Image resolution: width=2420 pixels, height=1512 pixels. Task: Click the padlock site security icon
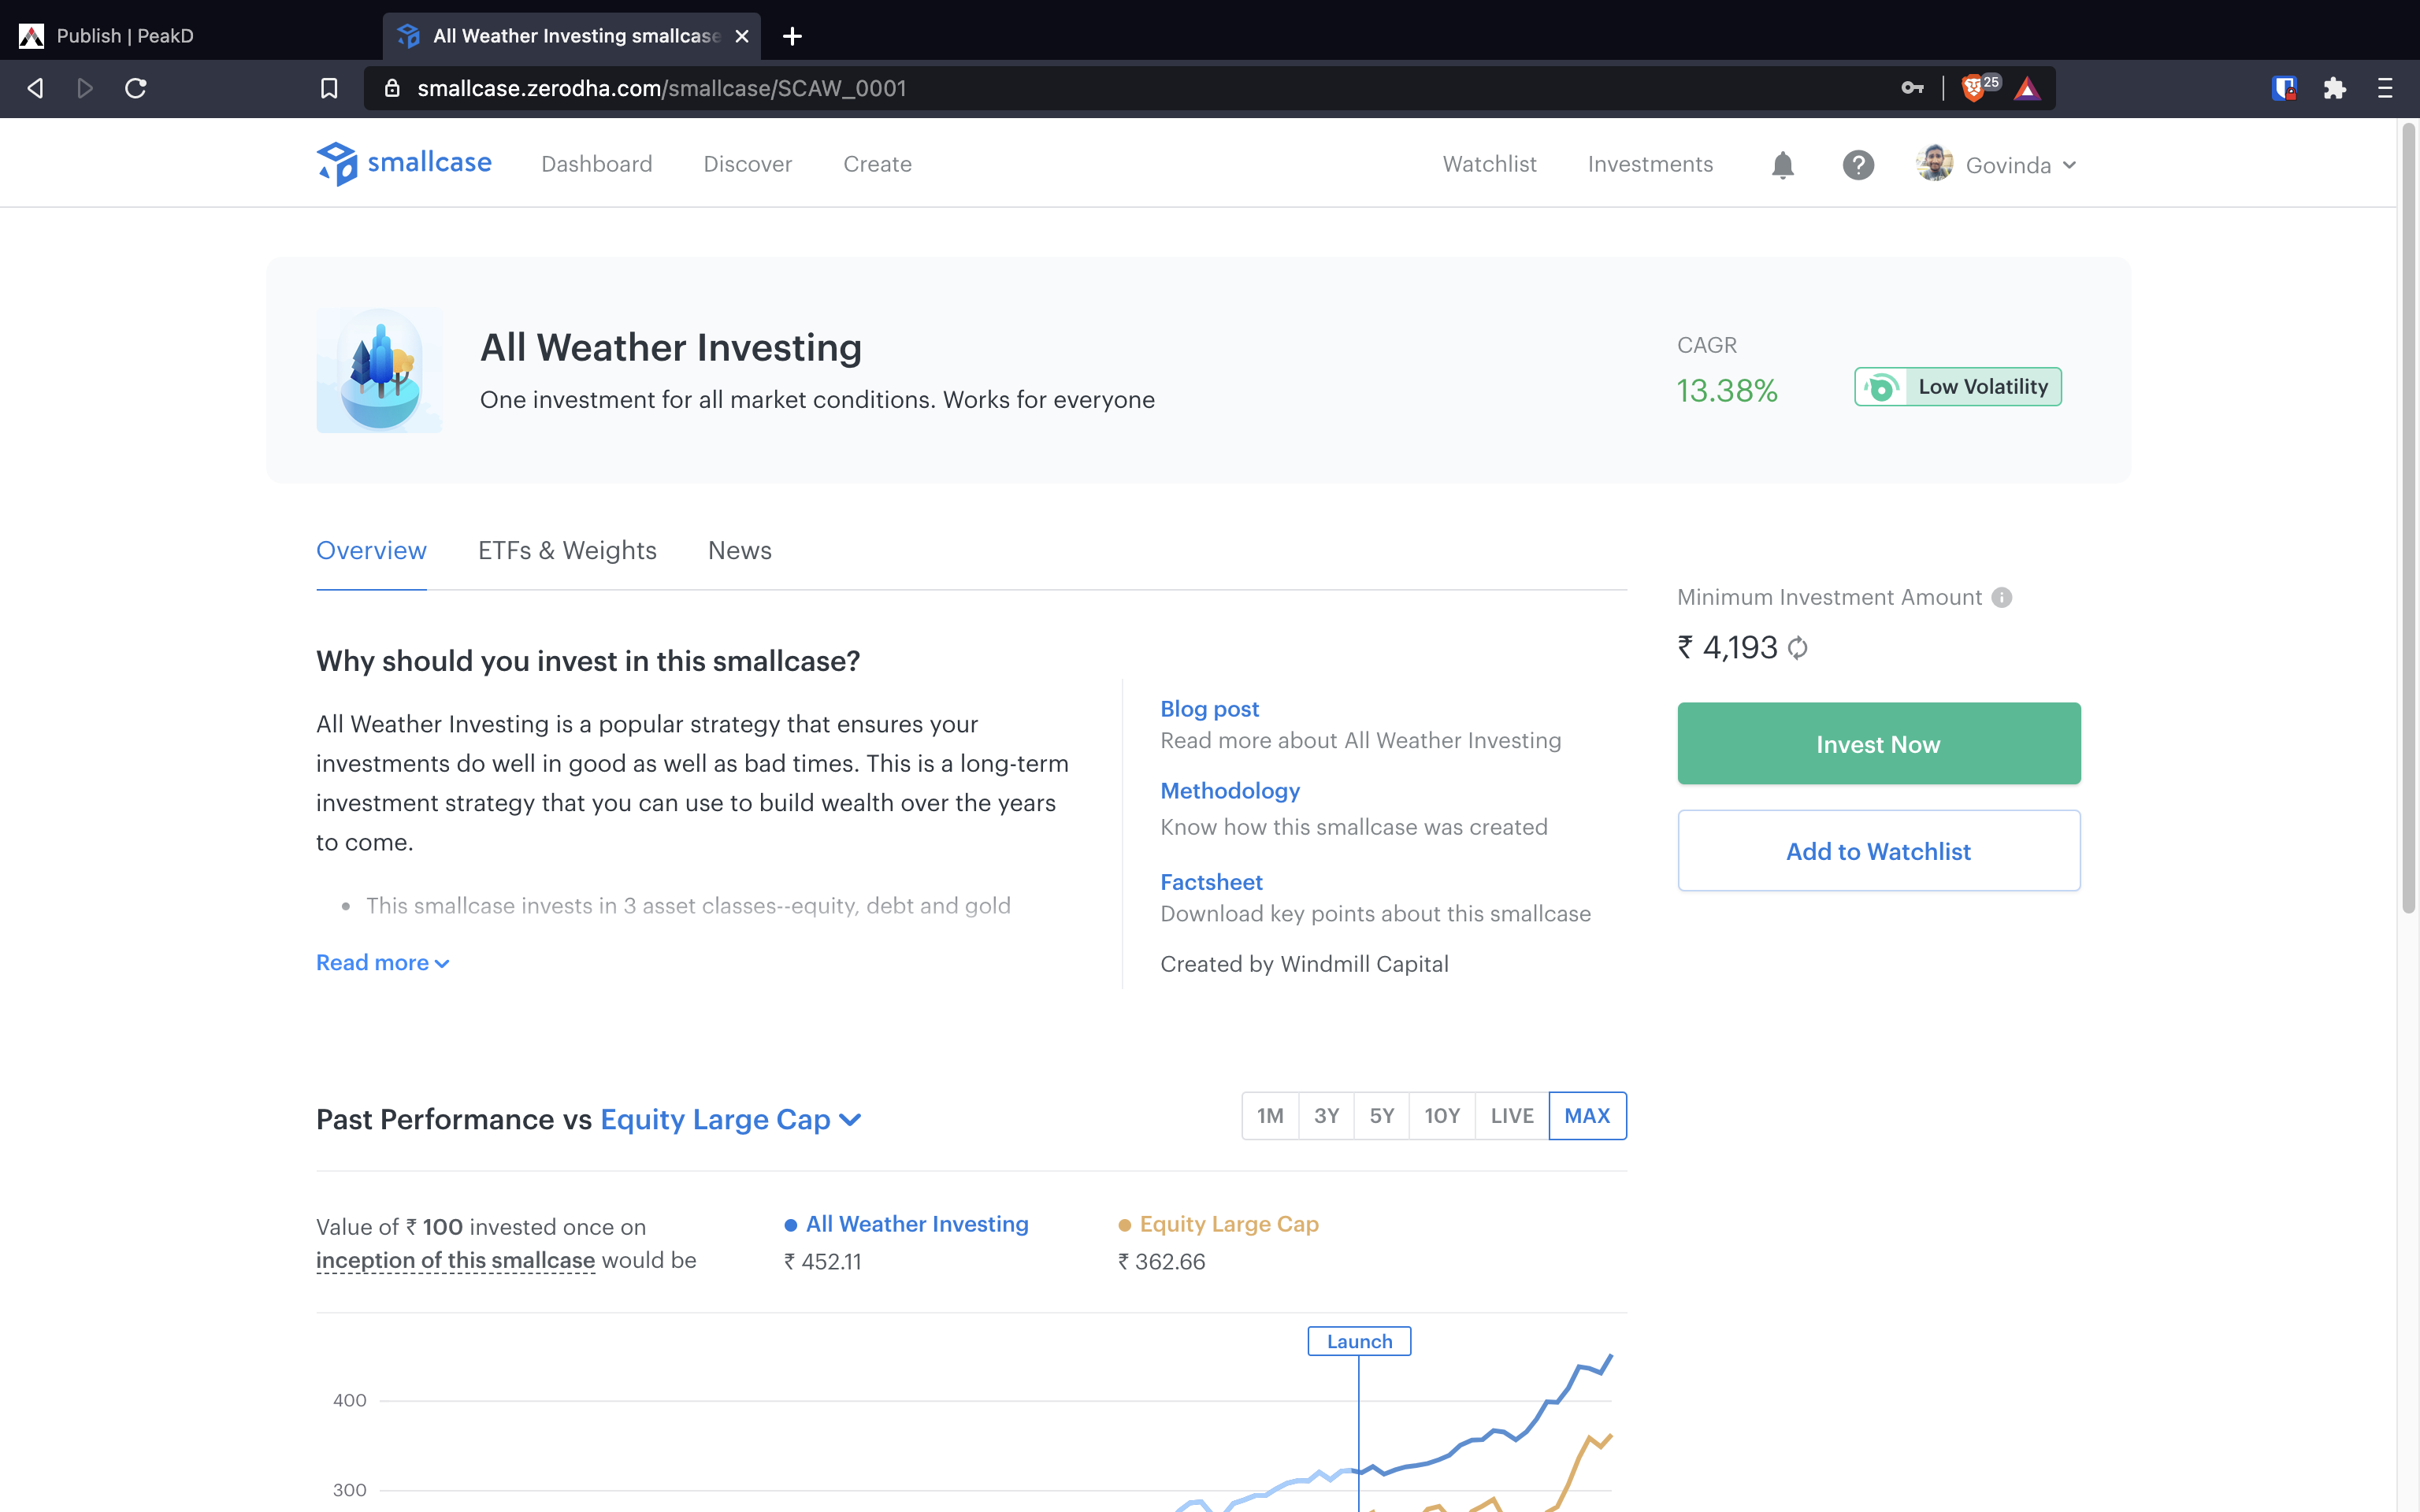click(393, 88)
